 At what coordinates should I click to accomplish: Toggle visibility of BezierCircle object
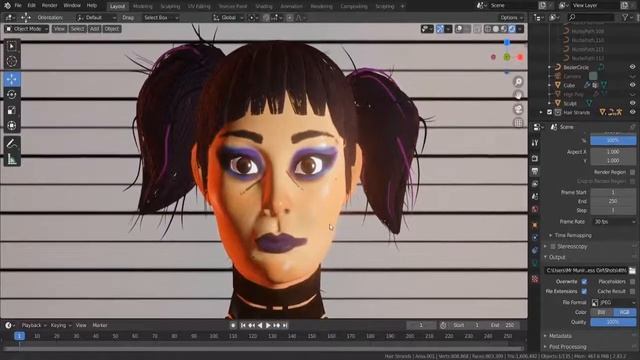[632, 67]
